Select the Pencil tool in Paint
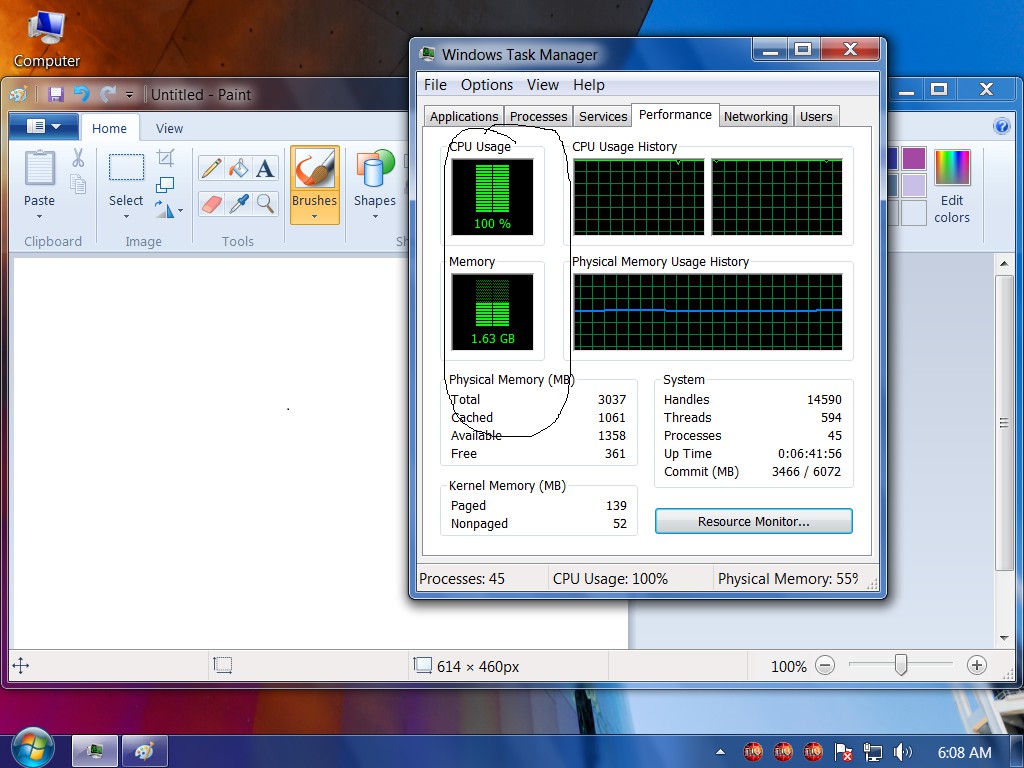 pyautogui.click(x=212, y=168)
